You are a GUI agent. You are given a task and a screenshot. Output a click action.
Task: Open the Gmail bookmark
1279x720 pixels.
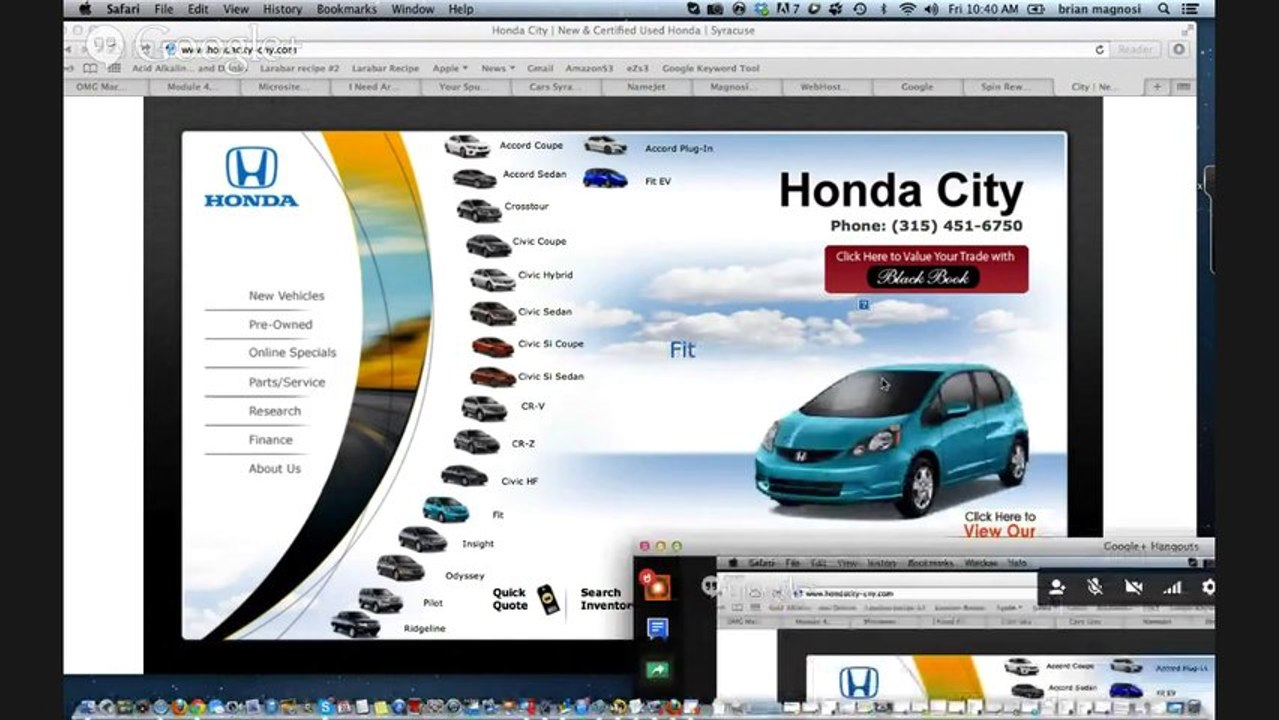[540, 68]
